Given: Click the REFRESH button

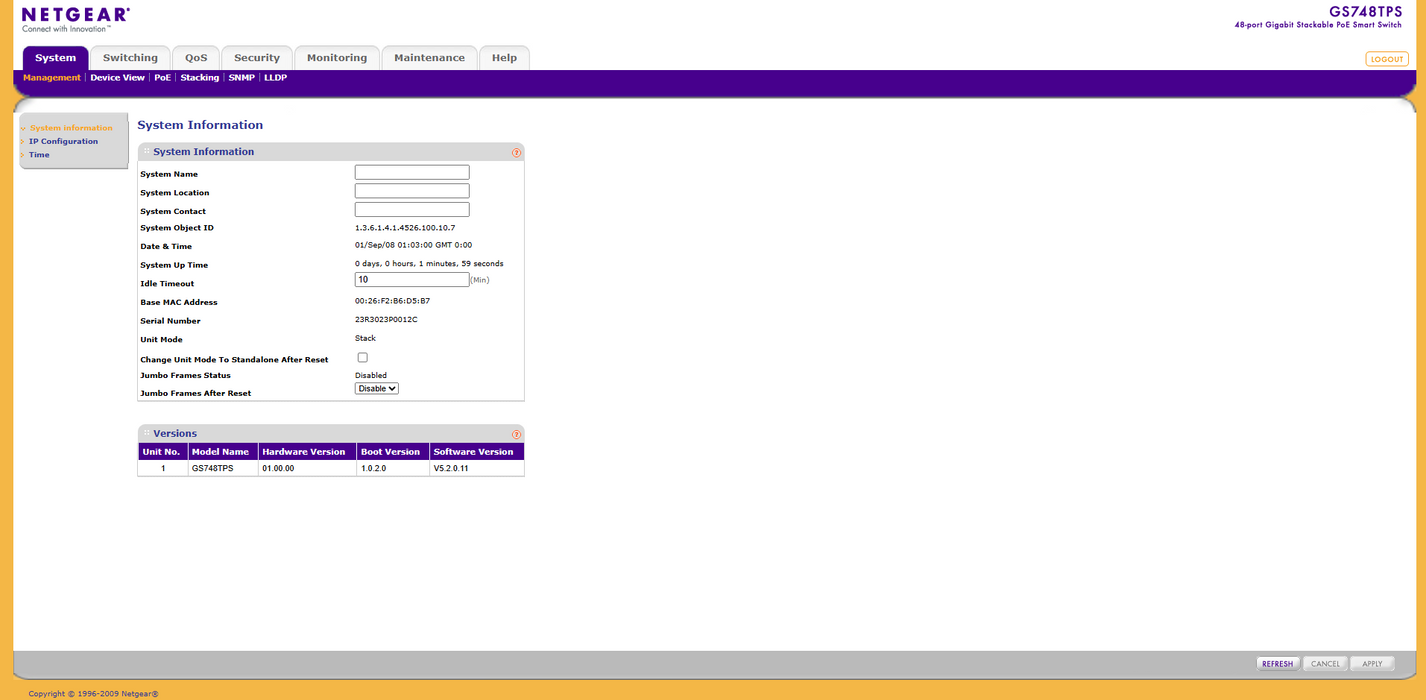Looking at the screenshot, I should (1277, 664).
